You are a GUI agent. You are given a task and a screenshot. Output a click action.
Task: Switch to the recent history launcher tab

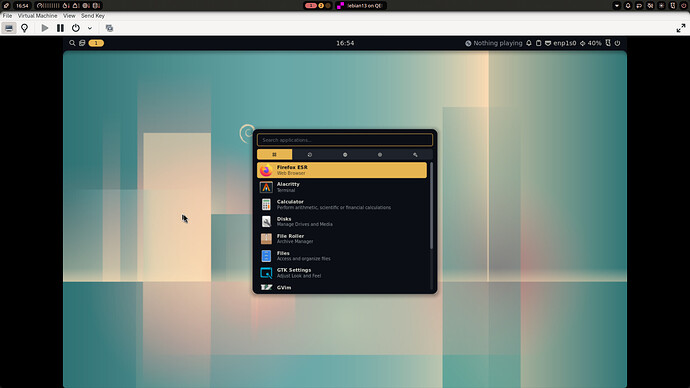(x=310, y=154)
